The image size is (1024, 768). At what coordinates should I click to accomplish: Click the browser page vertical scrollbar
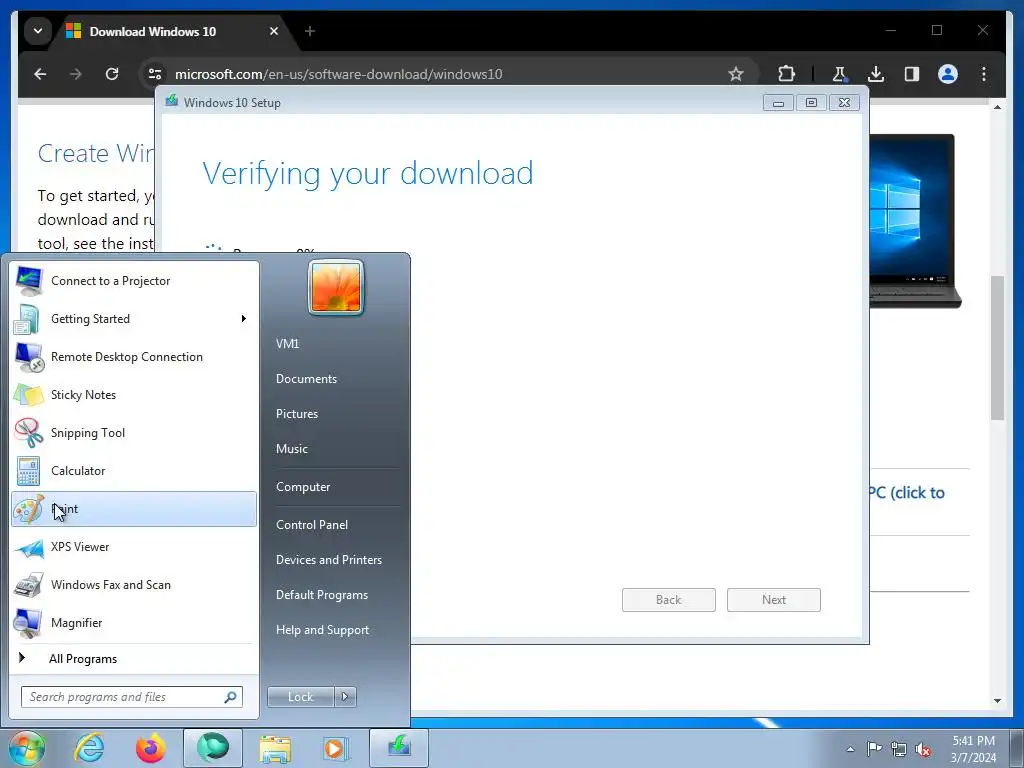pyautogui.click(x=997, y=348)
